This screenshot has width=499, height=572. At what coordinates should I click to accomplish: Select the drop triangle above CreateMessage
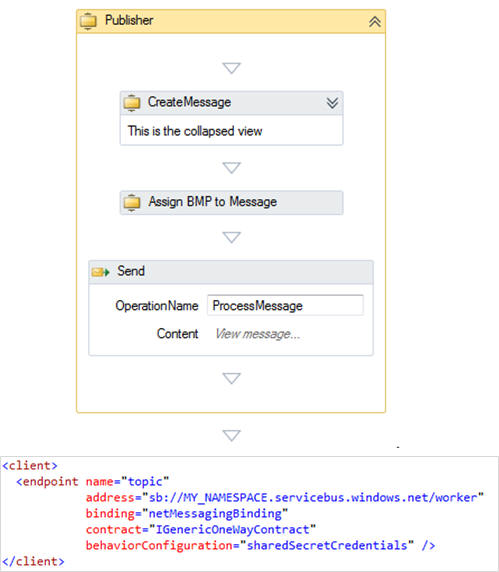232,68
